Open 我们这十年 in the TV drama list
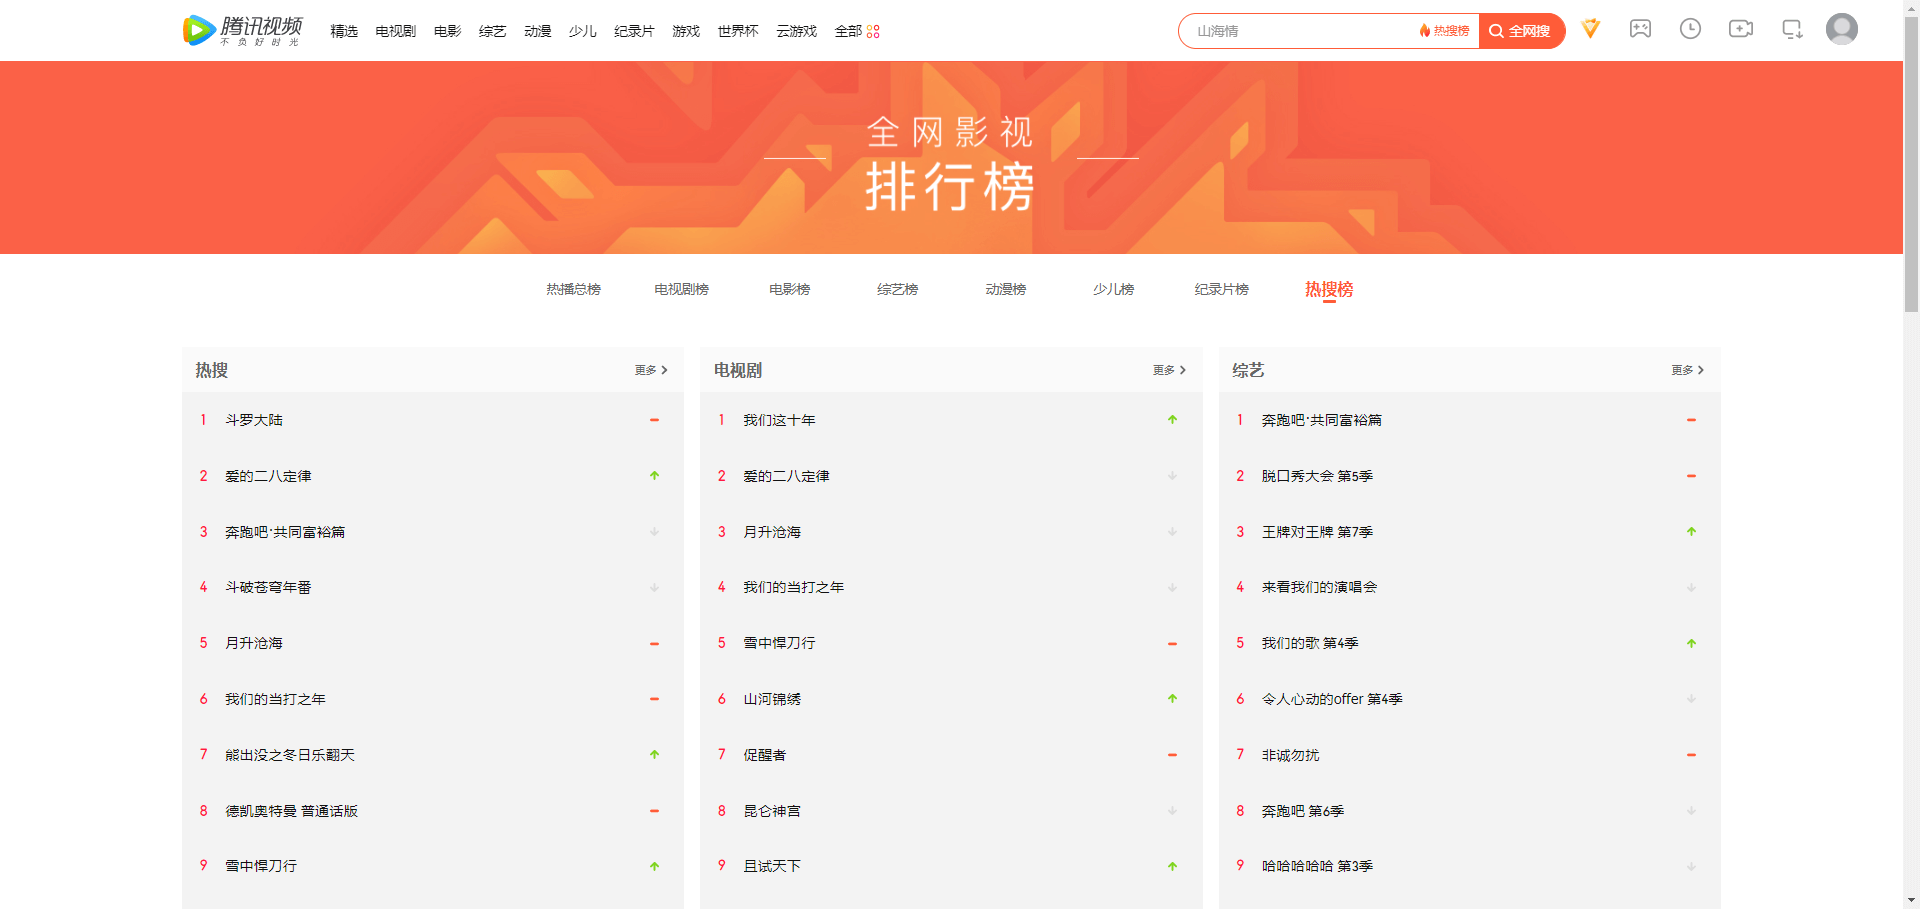This screenshot has width=1920, height=909. (779, 420)
